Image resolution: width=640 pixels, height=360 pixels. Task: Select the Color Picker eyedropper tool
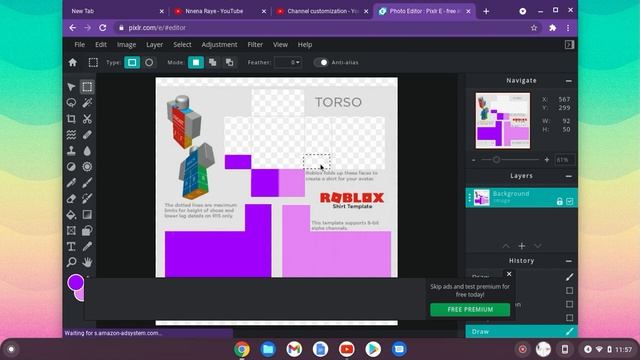pyautogui.click(x=87, y=247)
